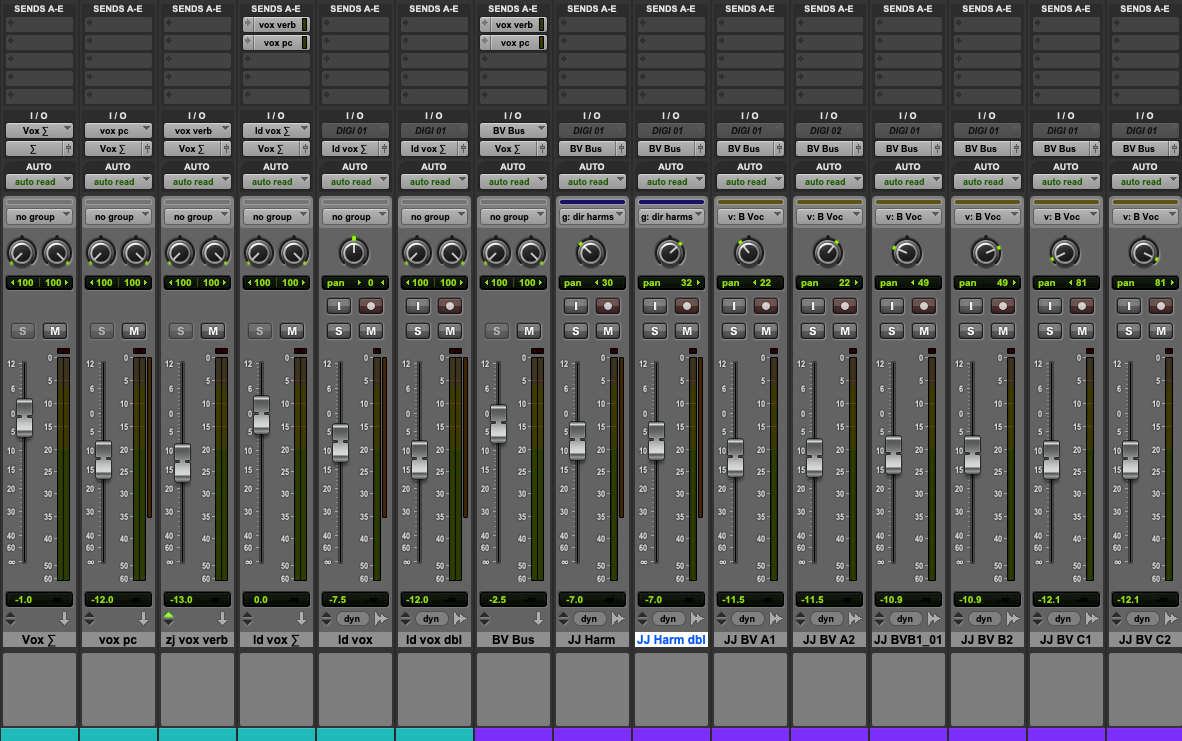Open the DIGI 02 input selector on JJ BV A2

coord(828,130)
